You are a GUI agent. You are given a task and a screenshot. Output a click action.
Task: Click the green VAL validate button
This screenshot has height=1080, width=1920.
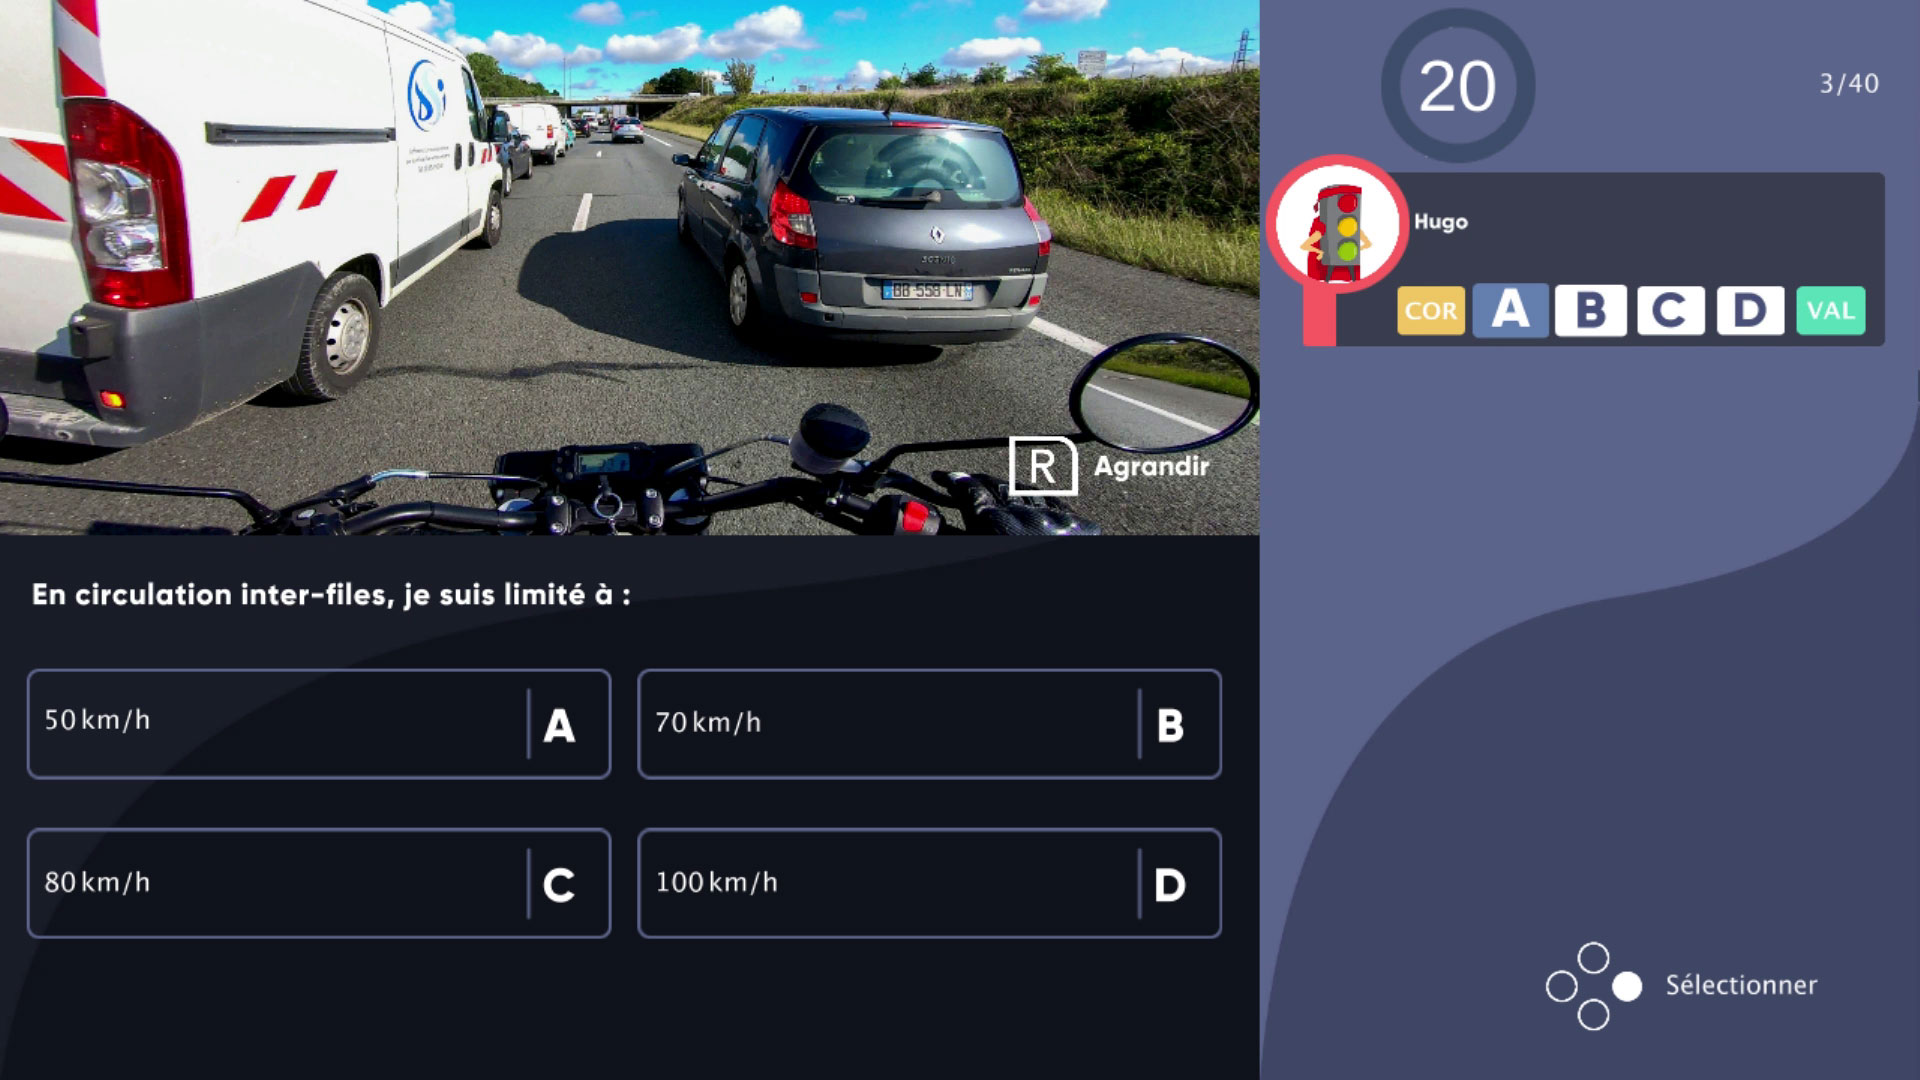1830,310
